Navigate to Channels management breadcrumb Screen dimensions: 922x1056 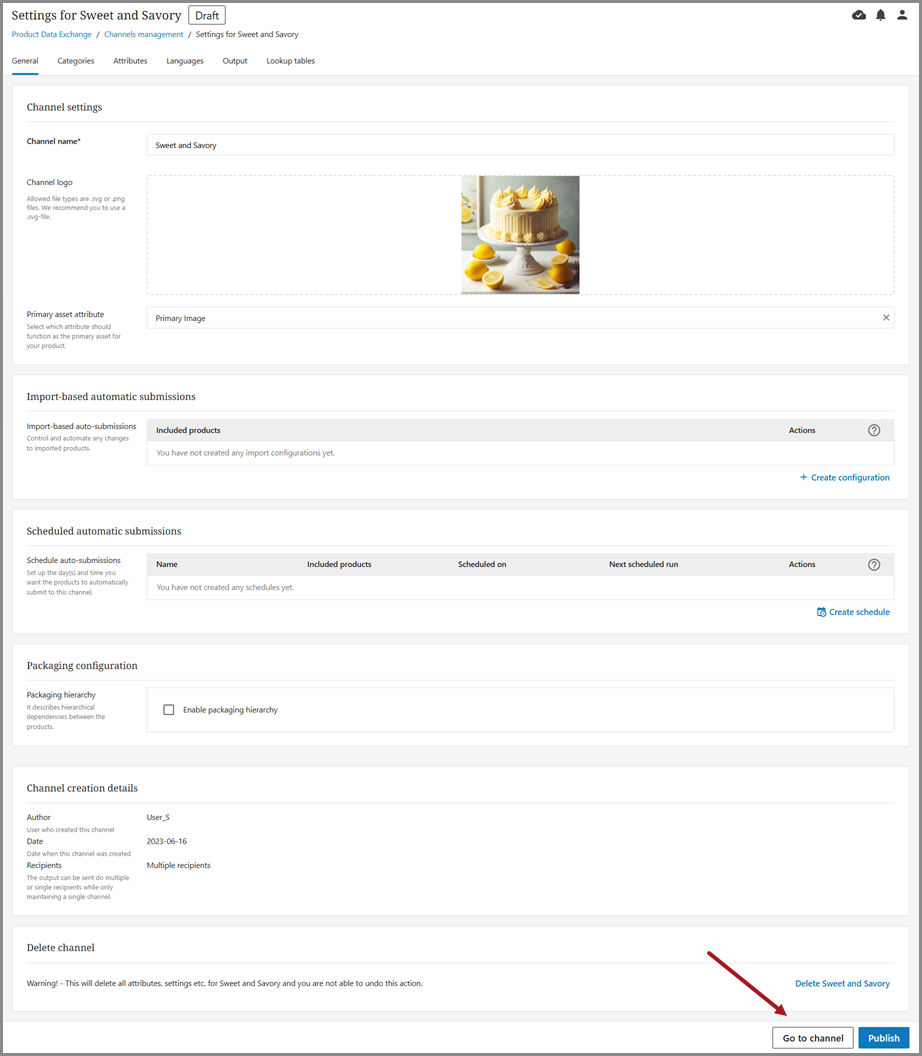tap(144, 35)
